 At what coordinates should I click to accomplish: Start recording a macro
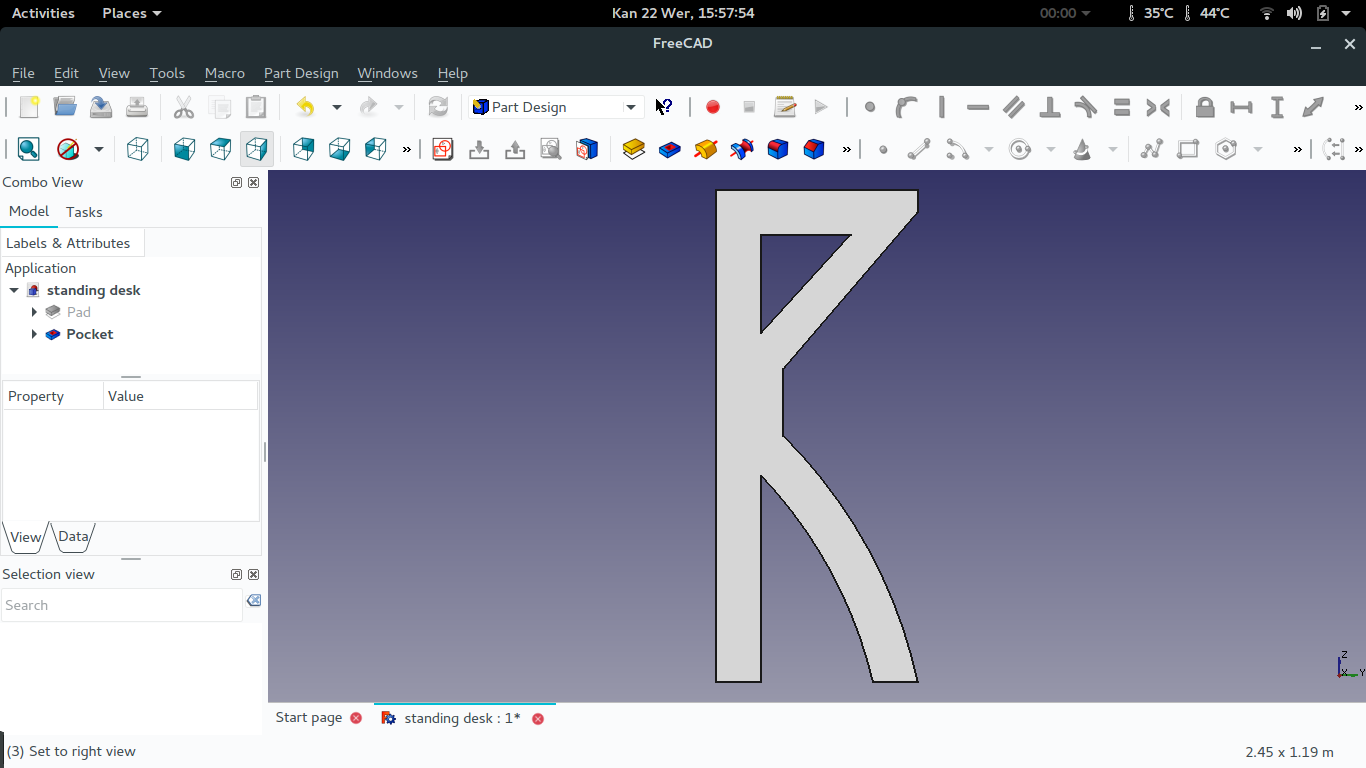712,107
